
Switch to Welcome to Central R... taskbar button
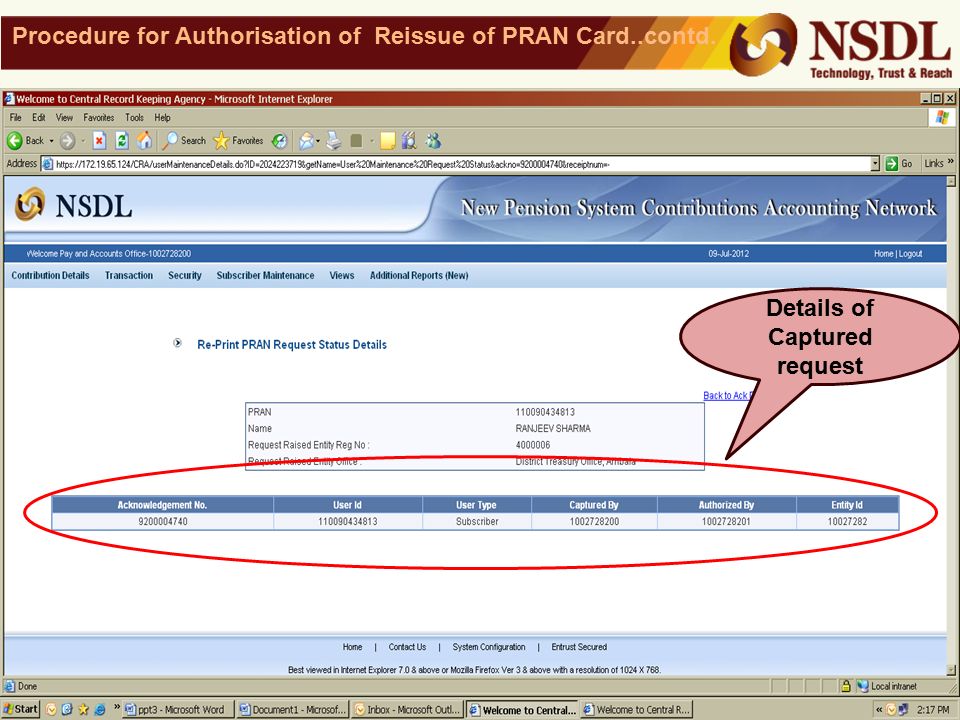[x=636, y=710]
